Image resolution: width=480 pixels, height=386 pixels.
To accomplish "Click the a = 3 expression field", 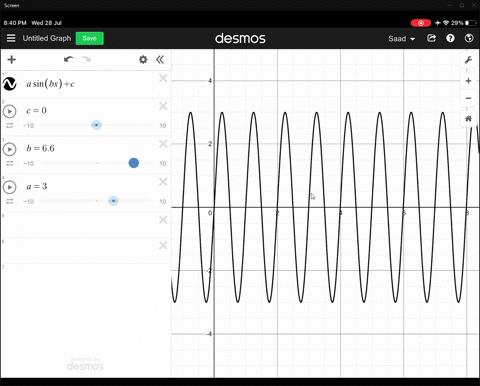I will pyautogui.click(x=37, y=186).
